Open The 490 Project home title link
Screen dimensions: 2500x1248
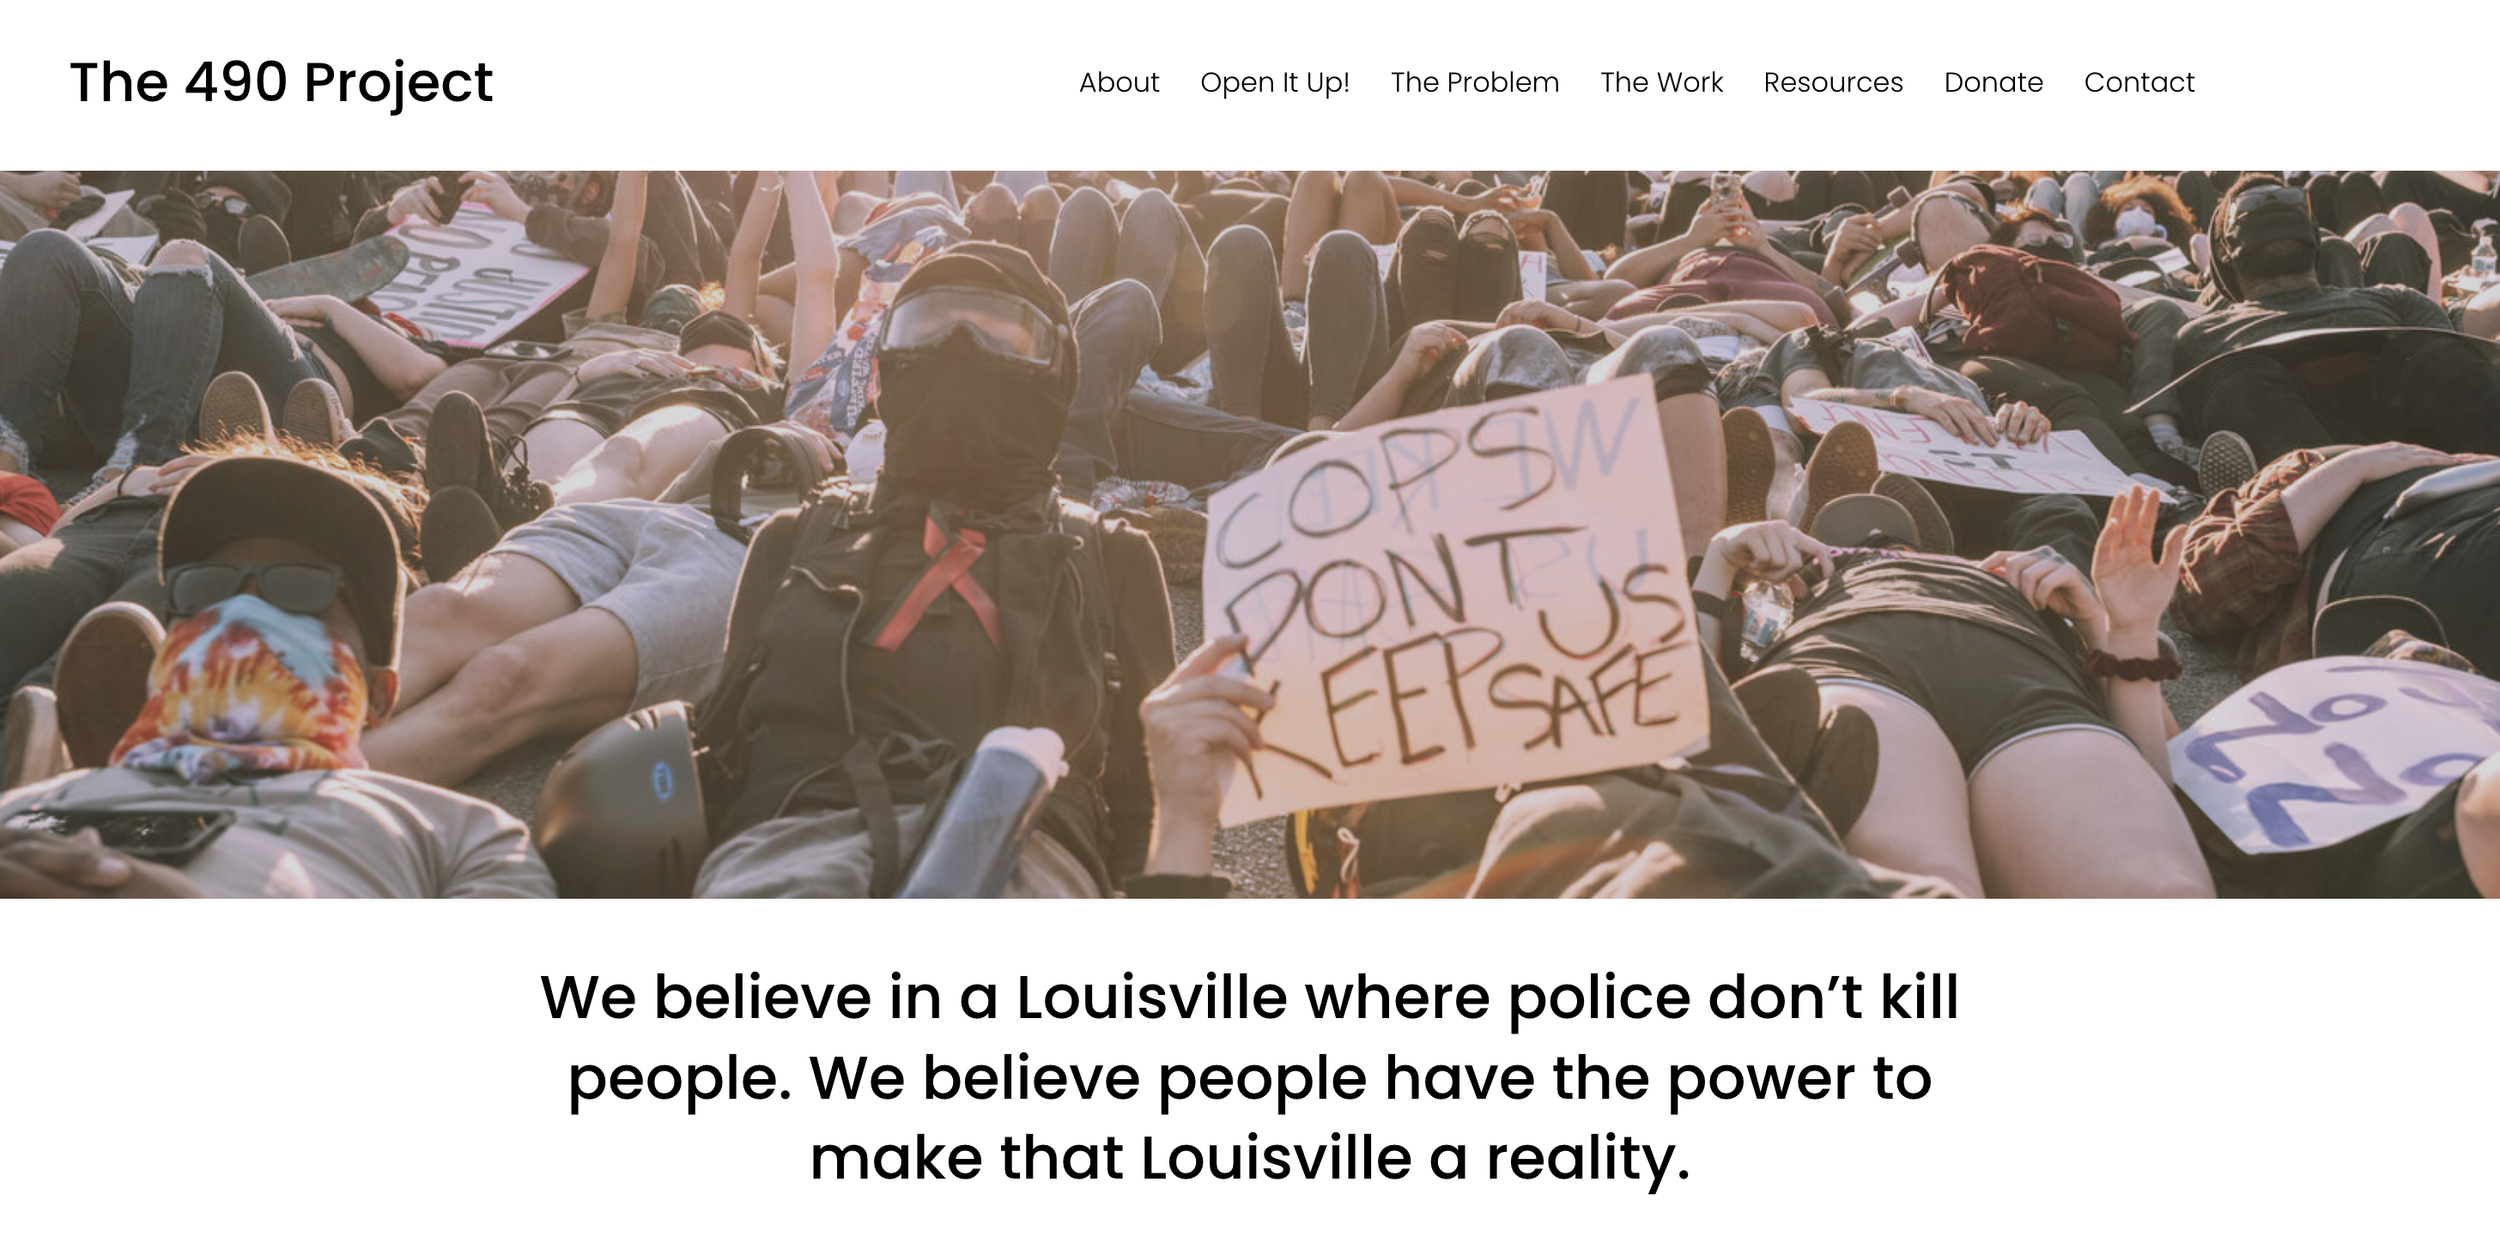[x=281, y=82]
